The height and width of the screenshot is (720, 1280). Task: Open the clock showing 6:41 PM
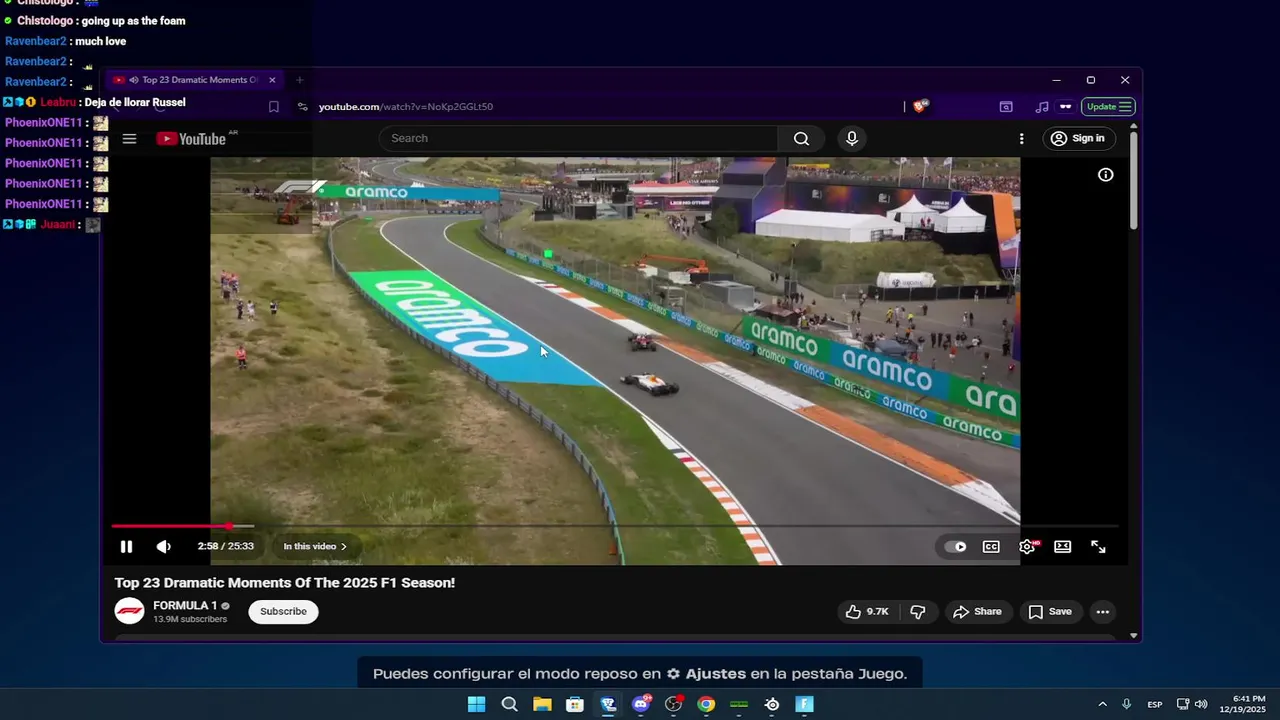[x=1243, y=704]
